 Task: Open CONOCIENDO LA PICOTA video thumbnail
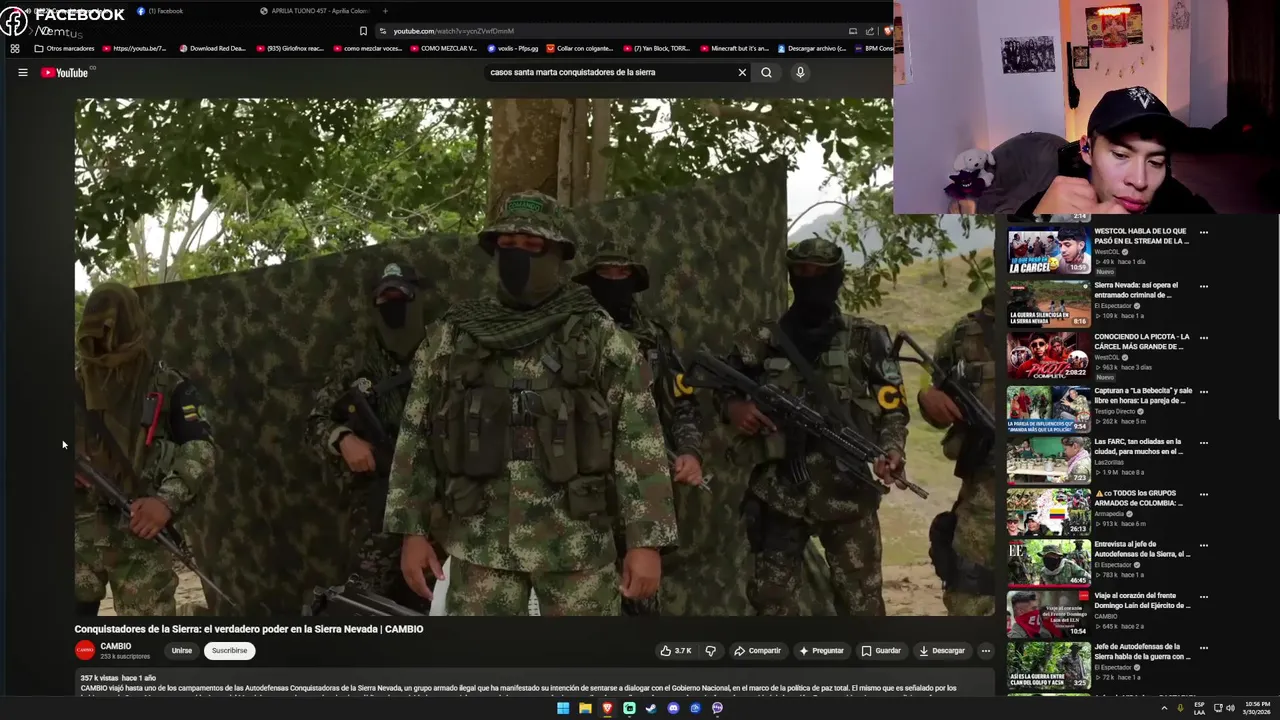pos(1048,354)
